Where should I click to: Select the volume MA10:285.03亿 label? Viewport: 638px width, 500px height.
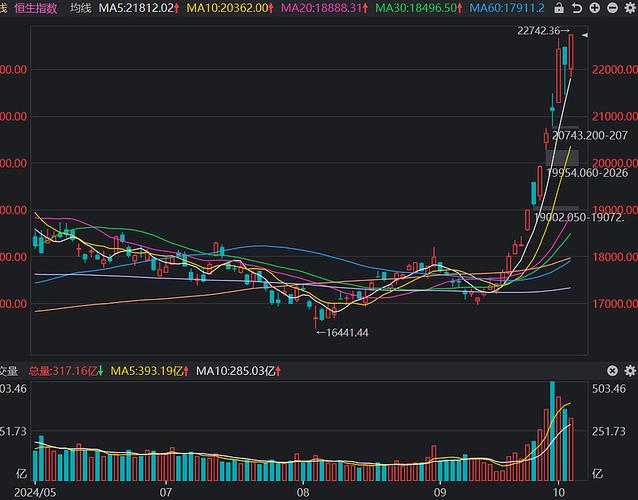(240, 371)
